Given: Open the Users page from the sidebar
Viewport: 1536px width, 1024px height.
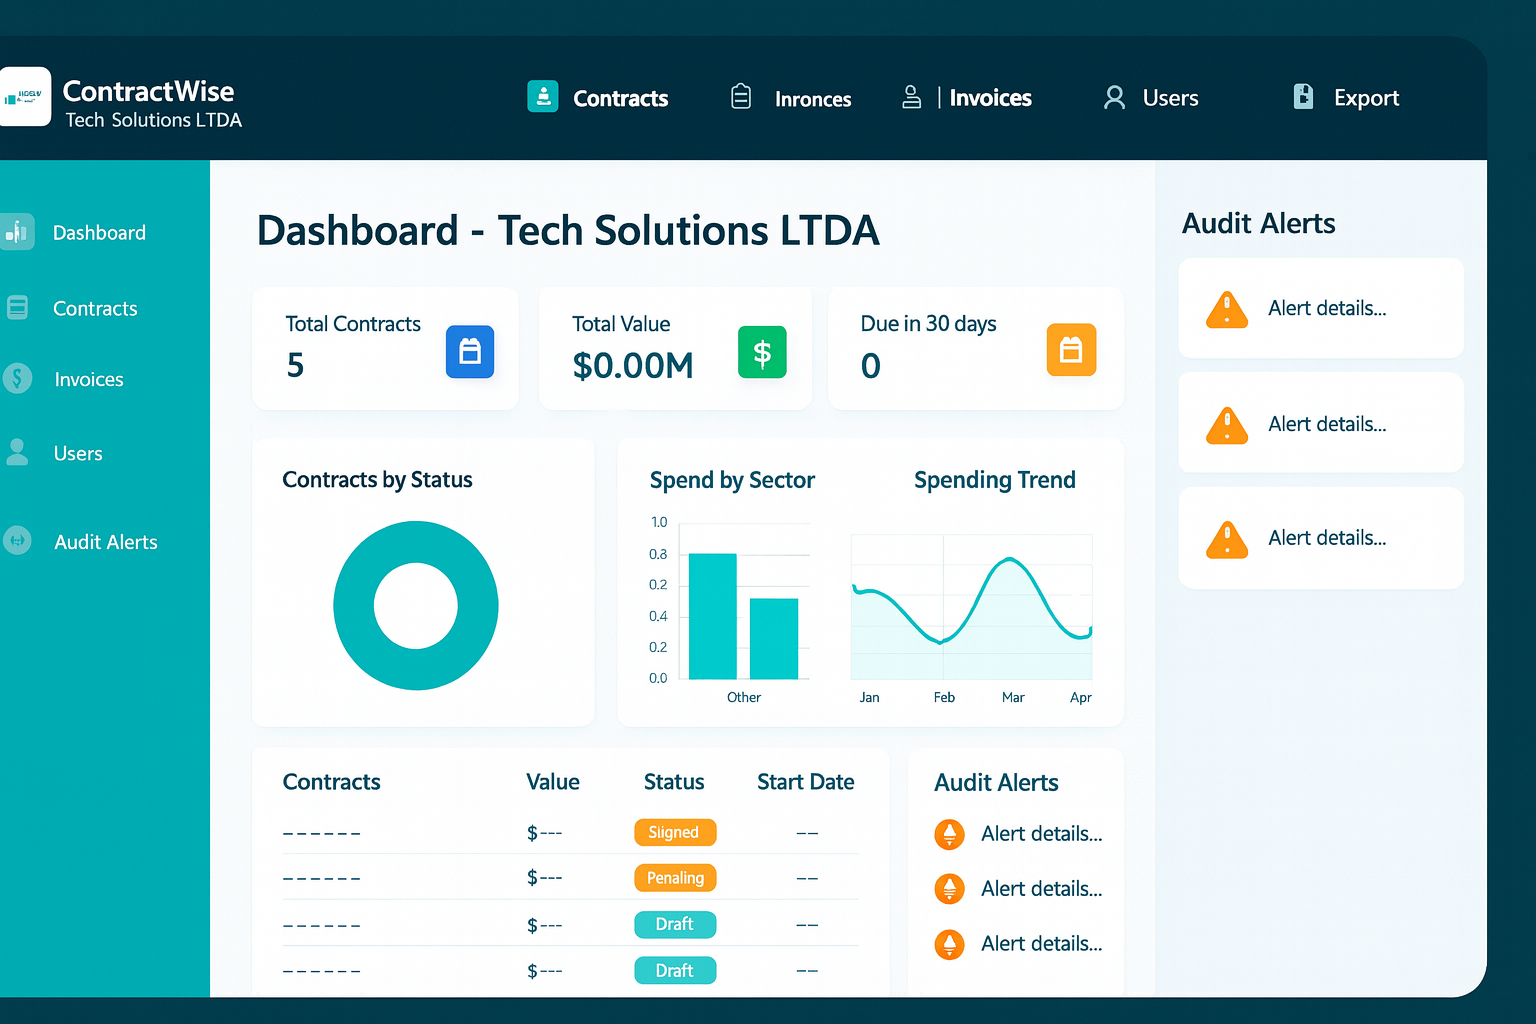Looking at the screenshot, I should coord(77,453).
